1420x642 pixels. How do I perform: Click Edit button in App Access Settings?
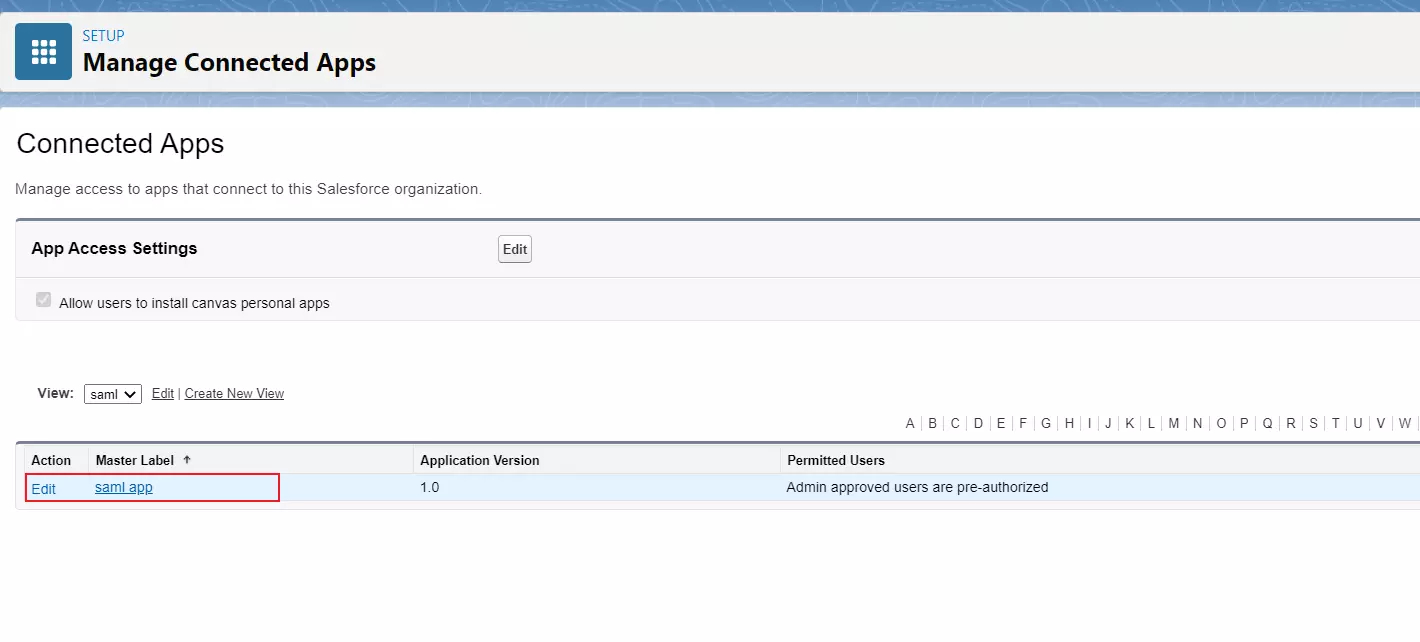pos(514,249)
